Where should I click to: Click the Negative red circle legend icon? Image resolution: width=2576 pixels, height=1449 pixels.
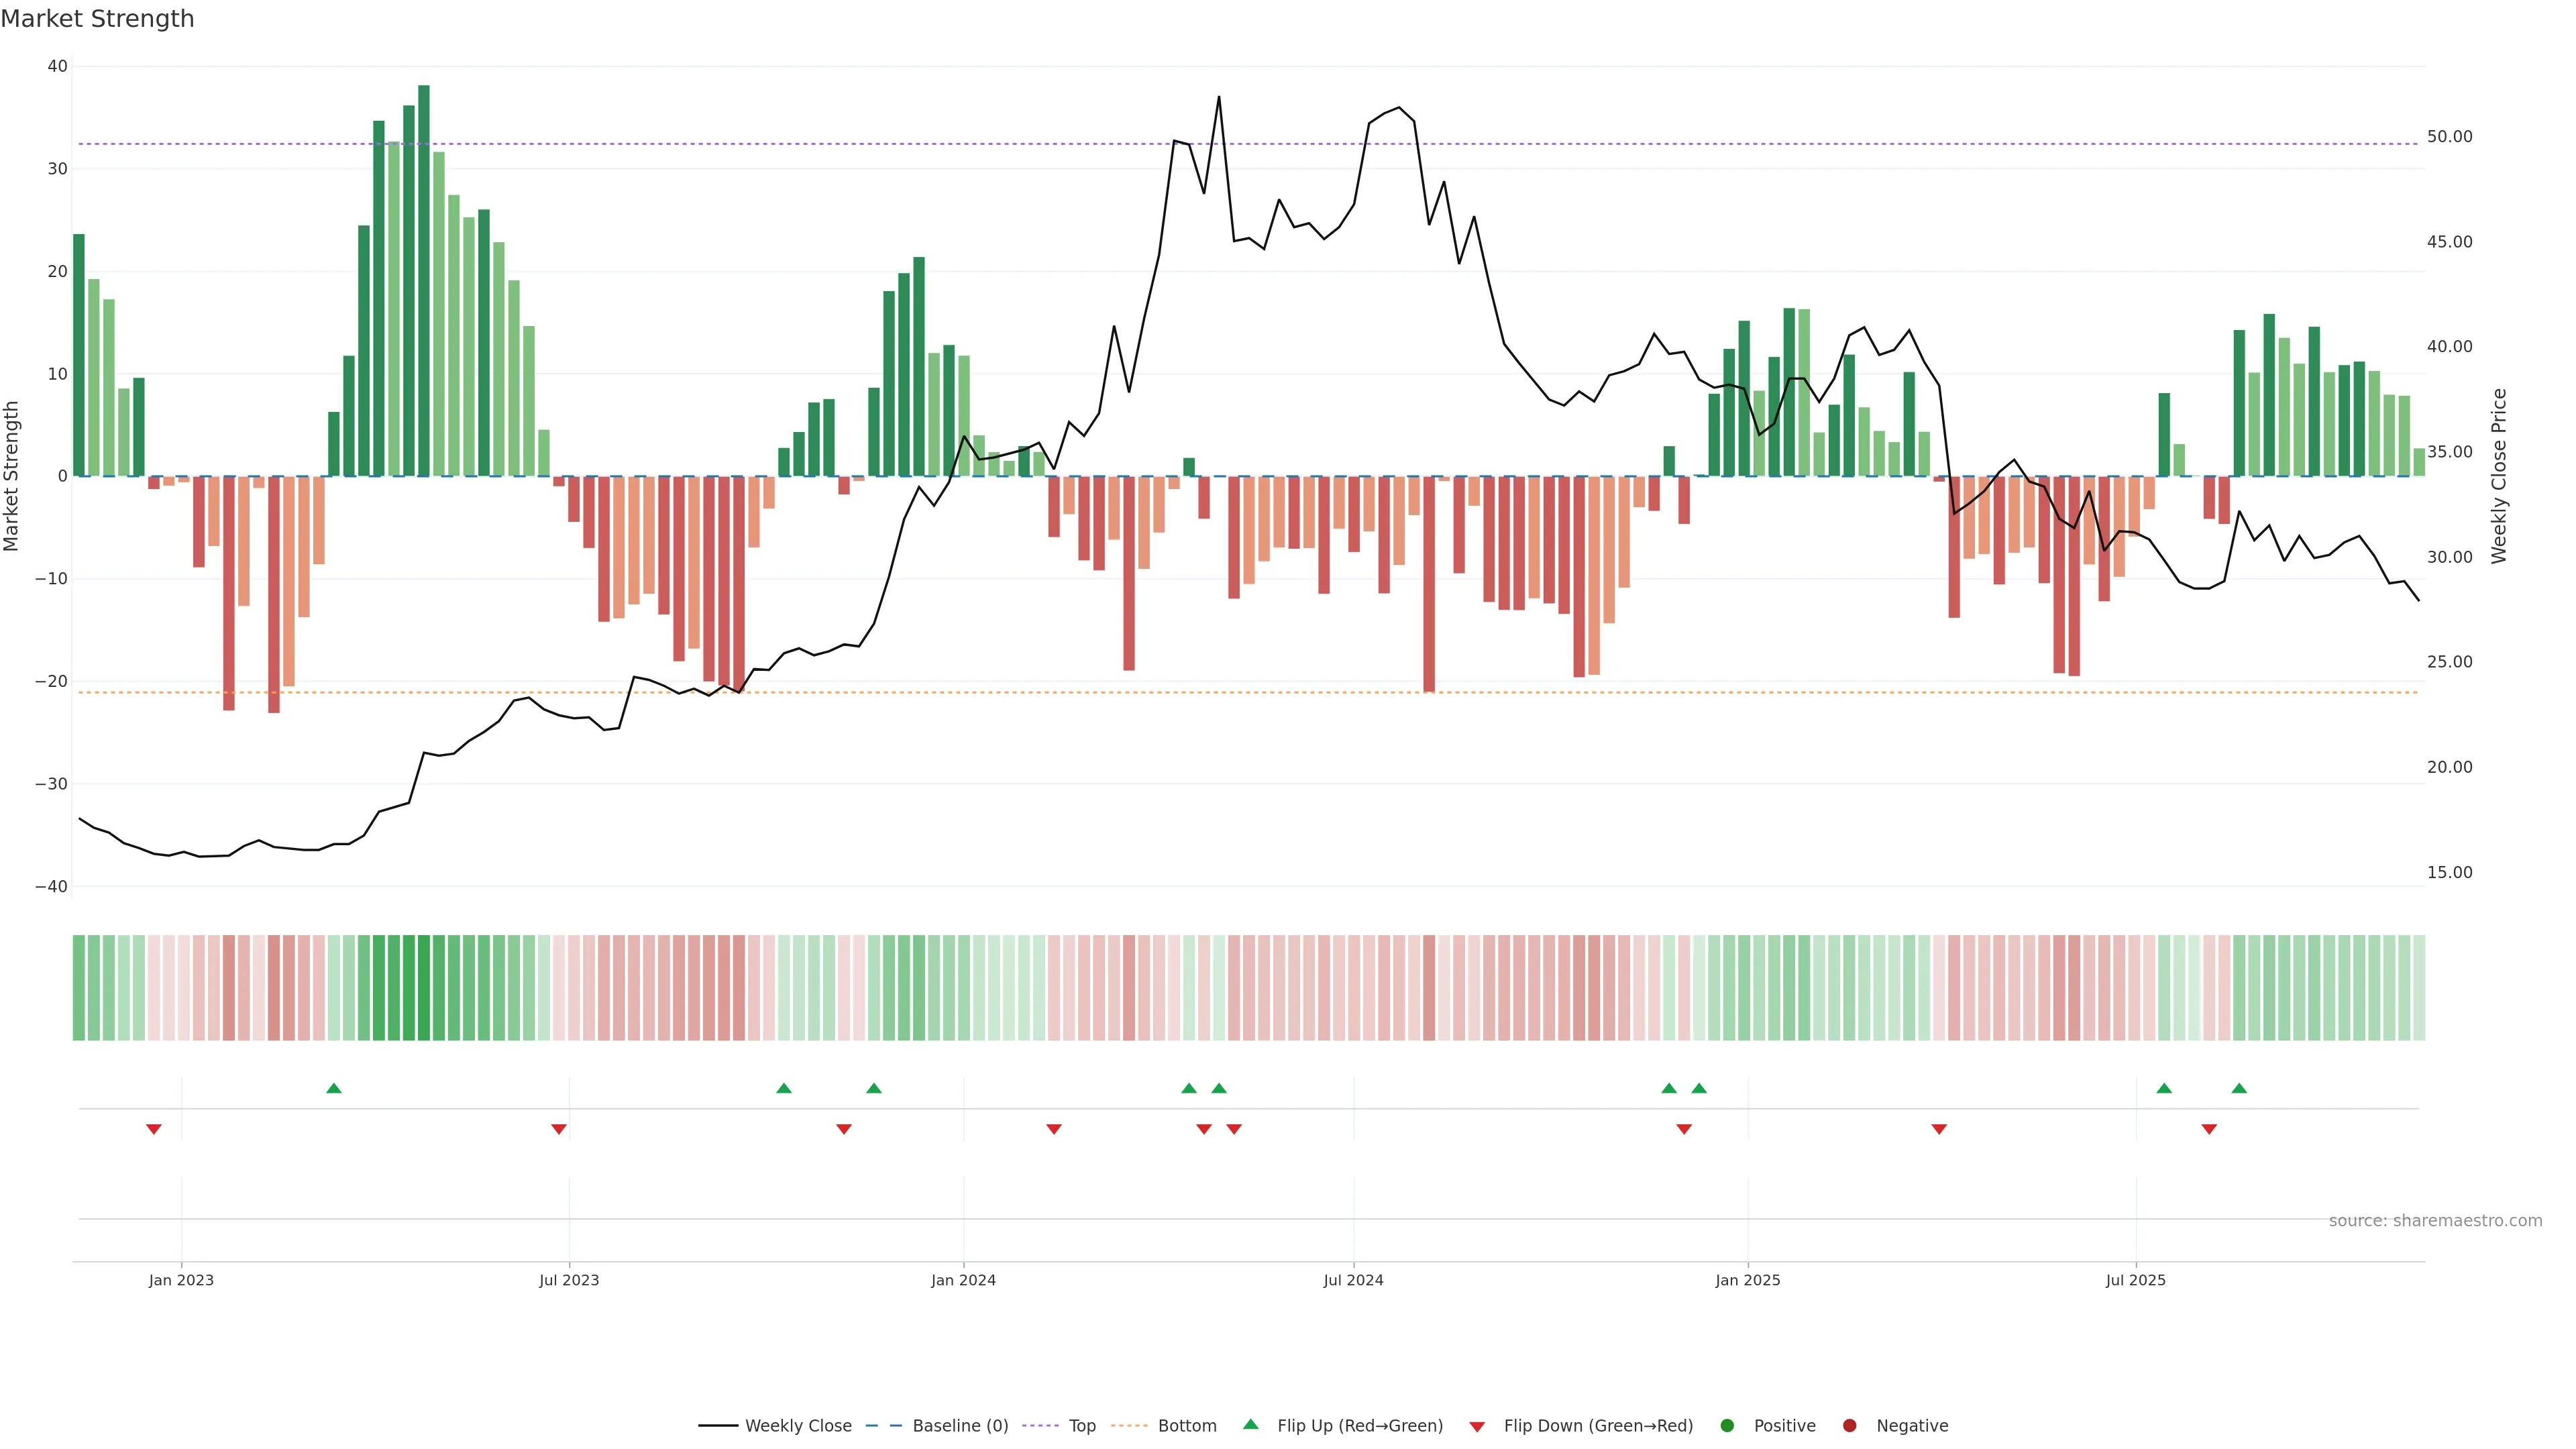point(1849,1425)
